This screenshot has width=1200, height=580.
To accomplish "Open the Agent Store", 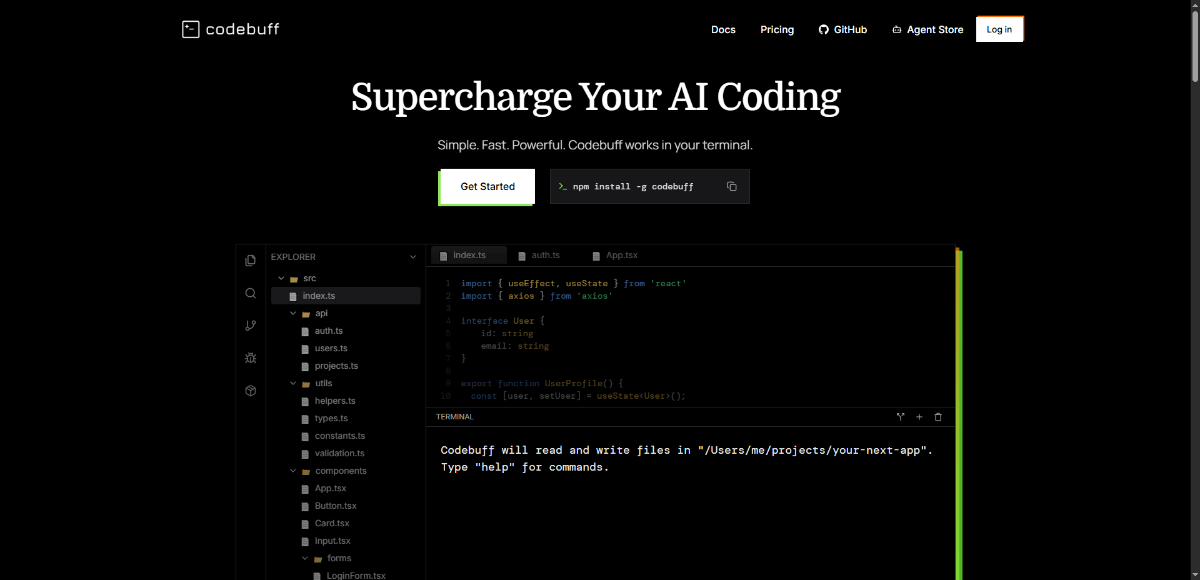I will [x=927, y=30].
